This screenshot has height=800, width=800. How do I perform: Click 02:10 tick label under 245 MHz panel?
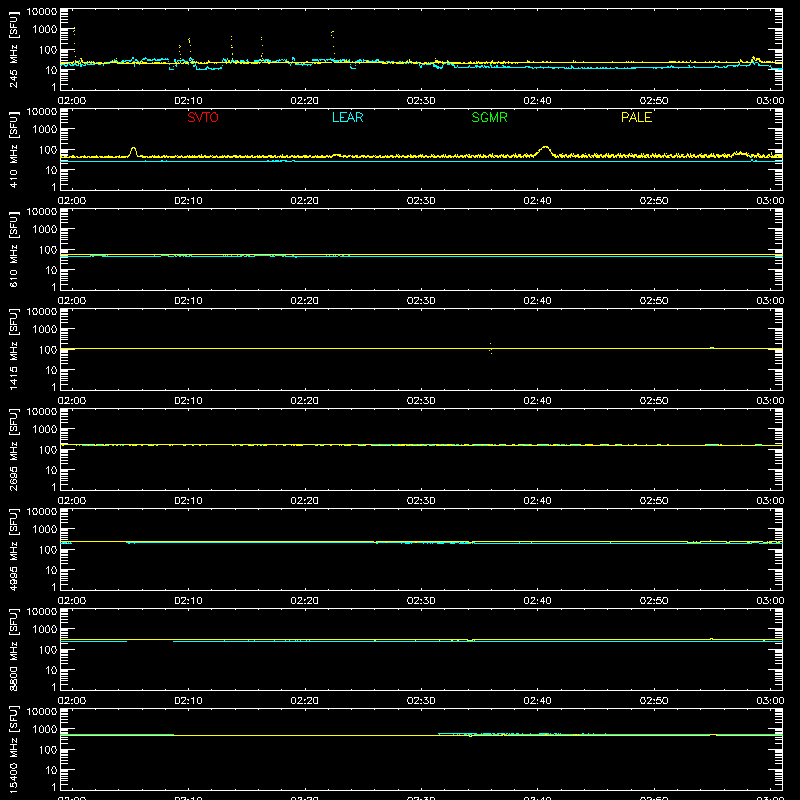point(188,101)
